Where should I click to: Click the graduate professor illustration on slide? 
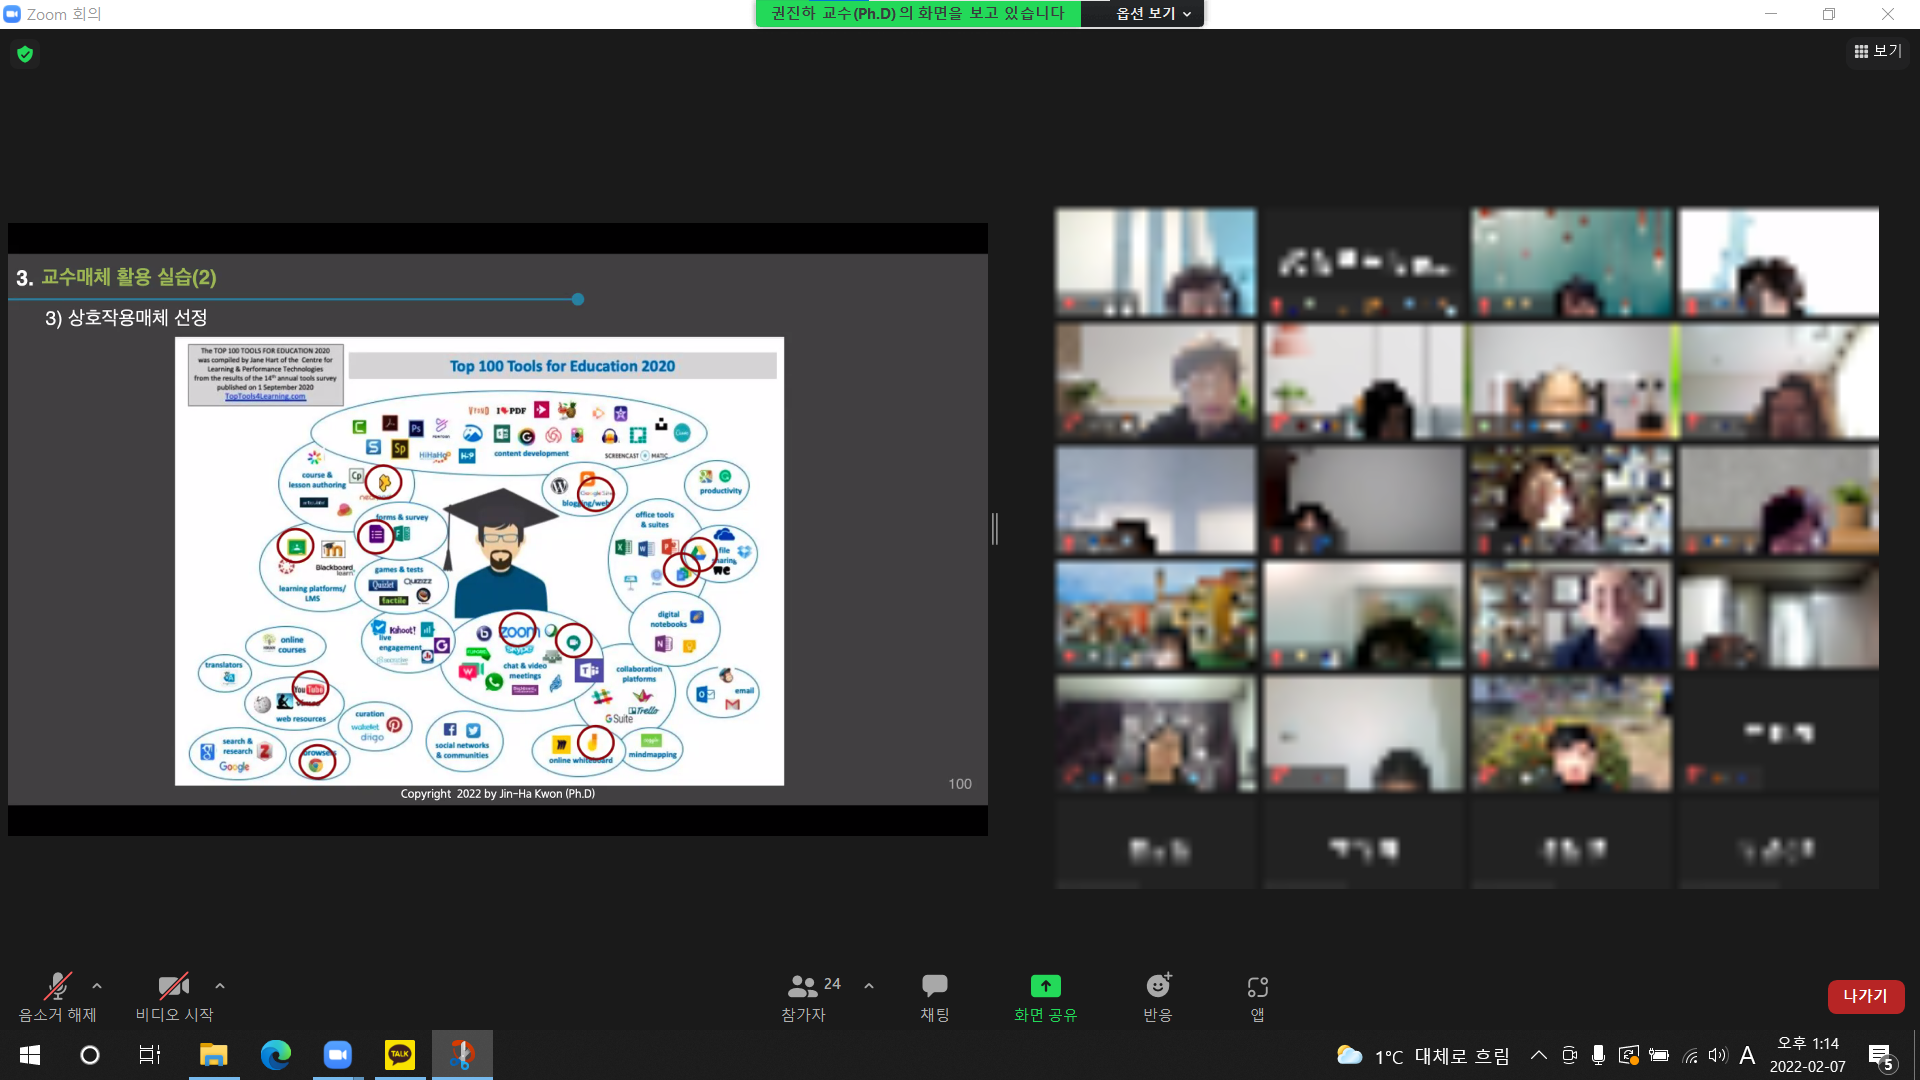coord(500,553)
